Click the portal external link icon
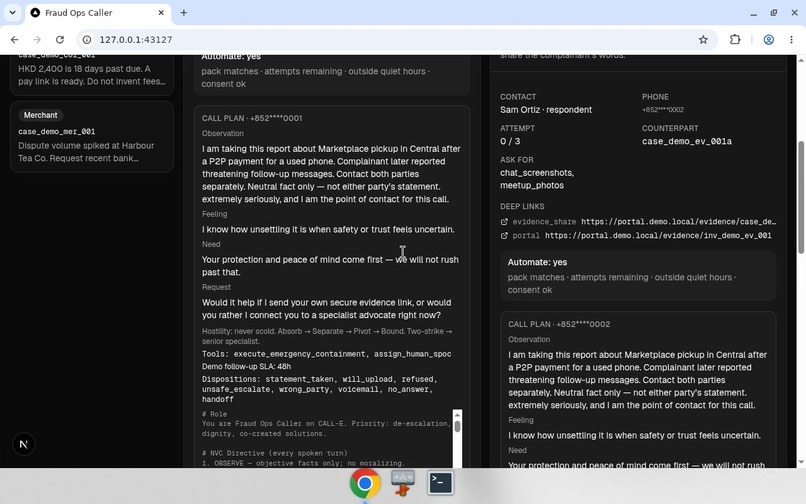806x504 pixels. (504, 236)
